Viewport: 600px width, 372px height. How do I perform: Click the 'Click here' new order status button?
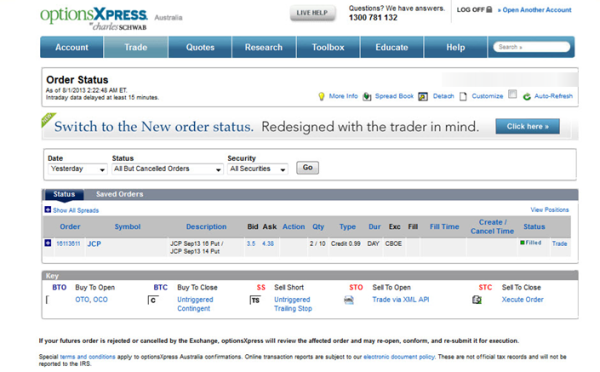[x=527, y=126]
